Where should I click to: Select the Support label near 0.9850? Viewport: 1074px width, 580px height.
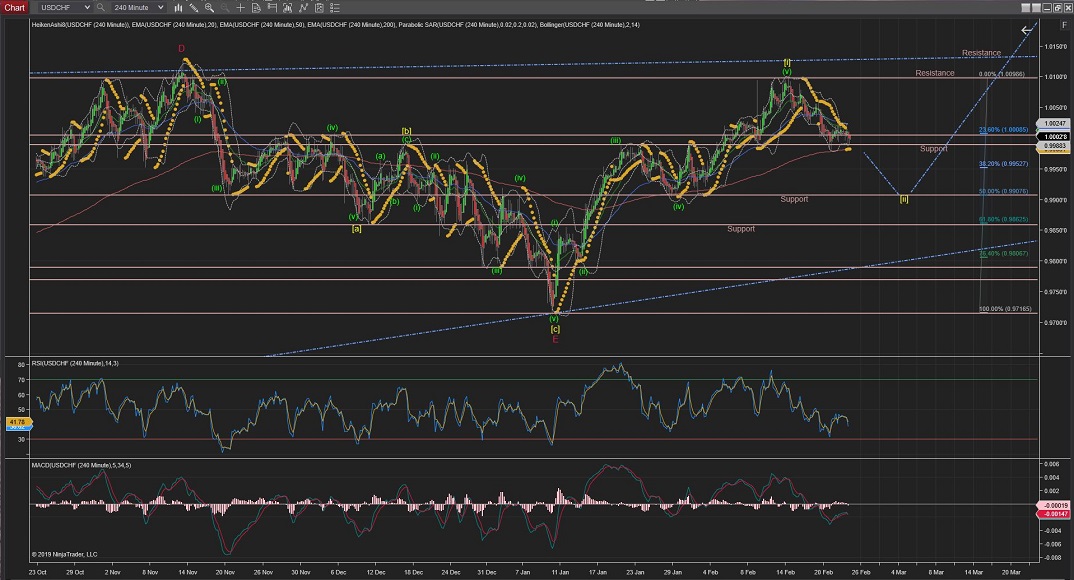741,229
